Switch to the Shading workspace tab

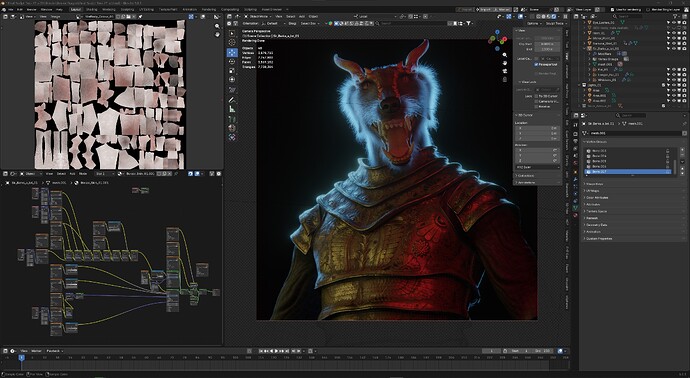92,9
